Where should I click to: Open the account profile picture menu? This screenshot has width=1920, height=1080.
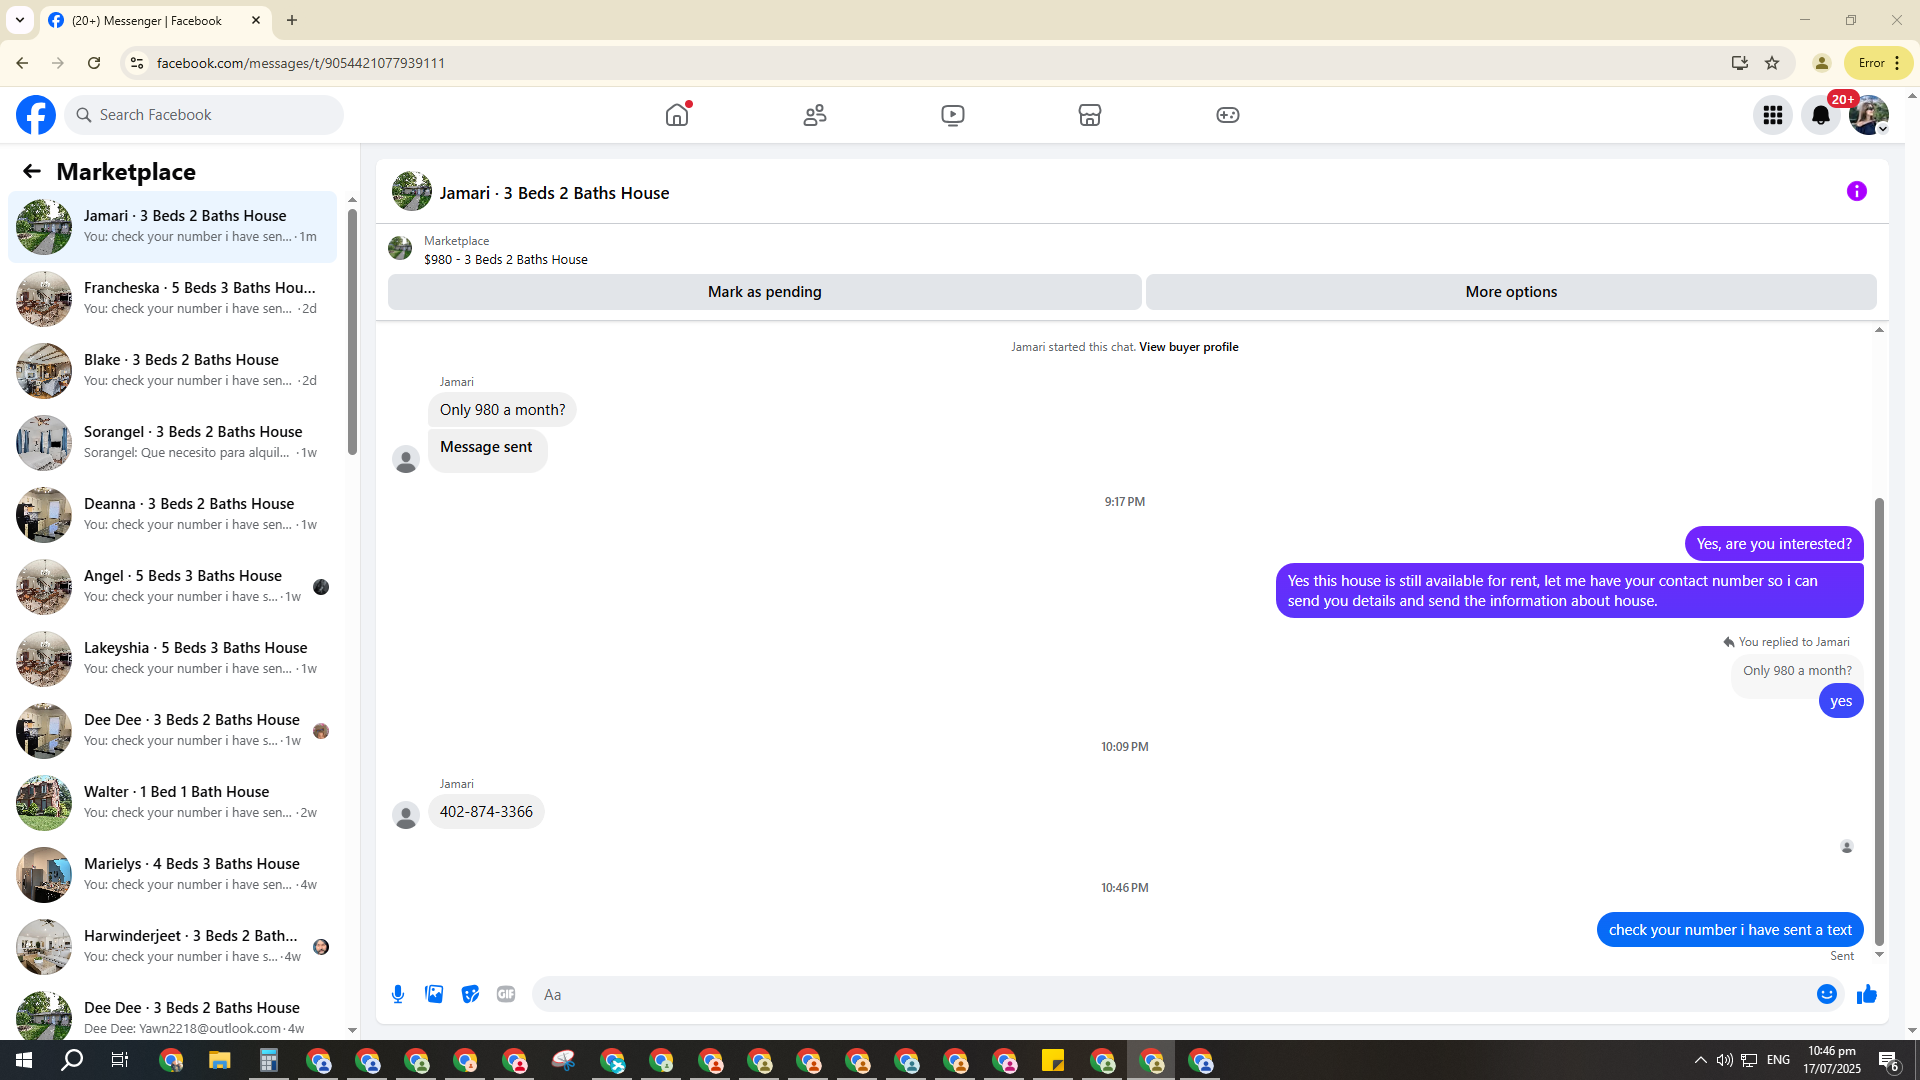tap(1869, 115)
